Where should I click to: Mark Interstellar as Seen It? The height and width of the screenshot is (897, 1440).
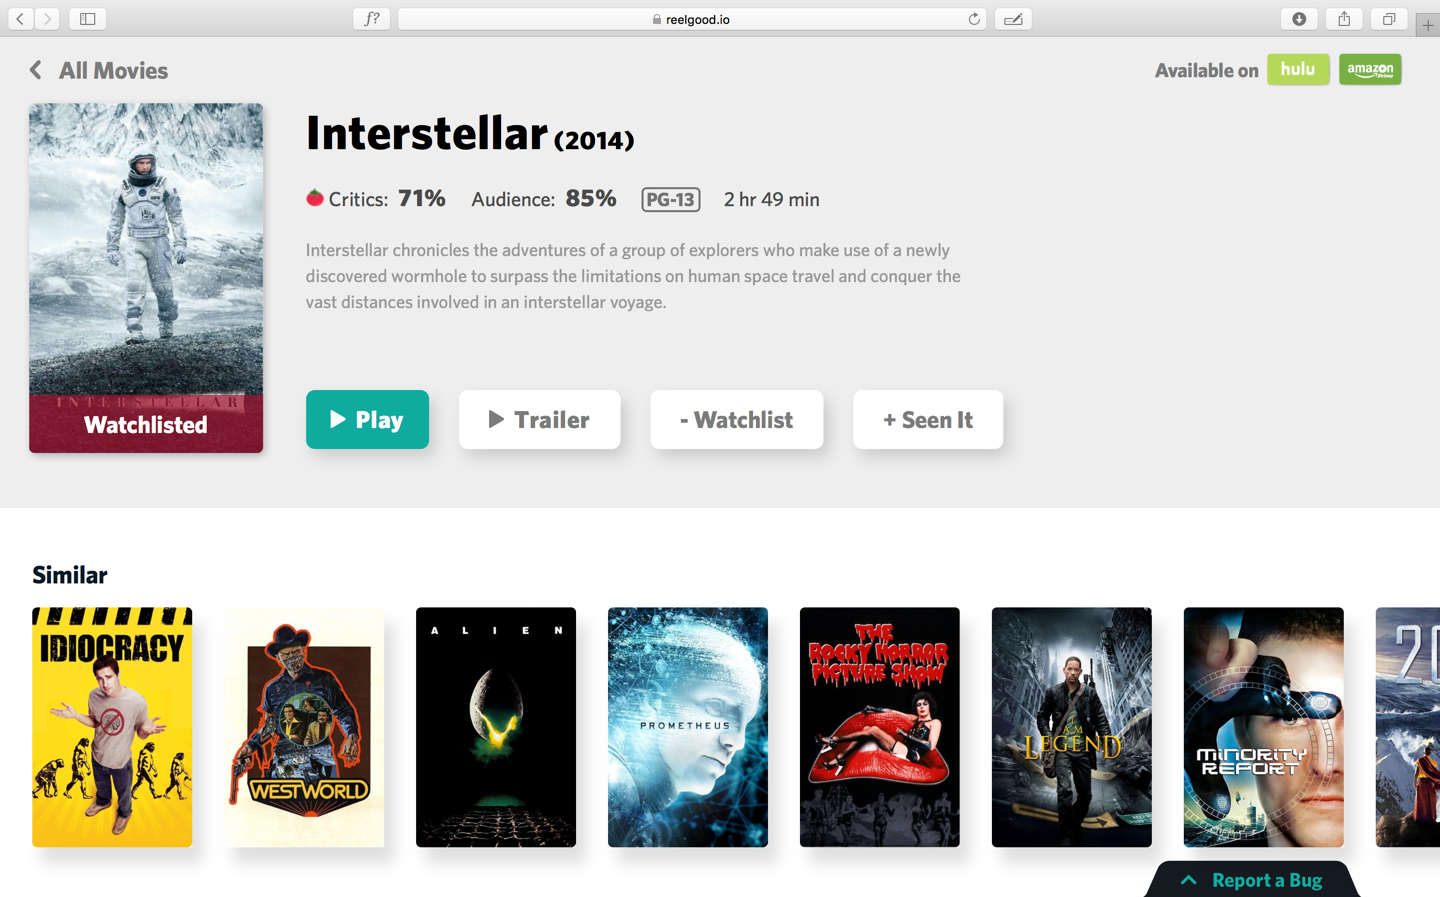pyautogui.click(x=928, y=419)
